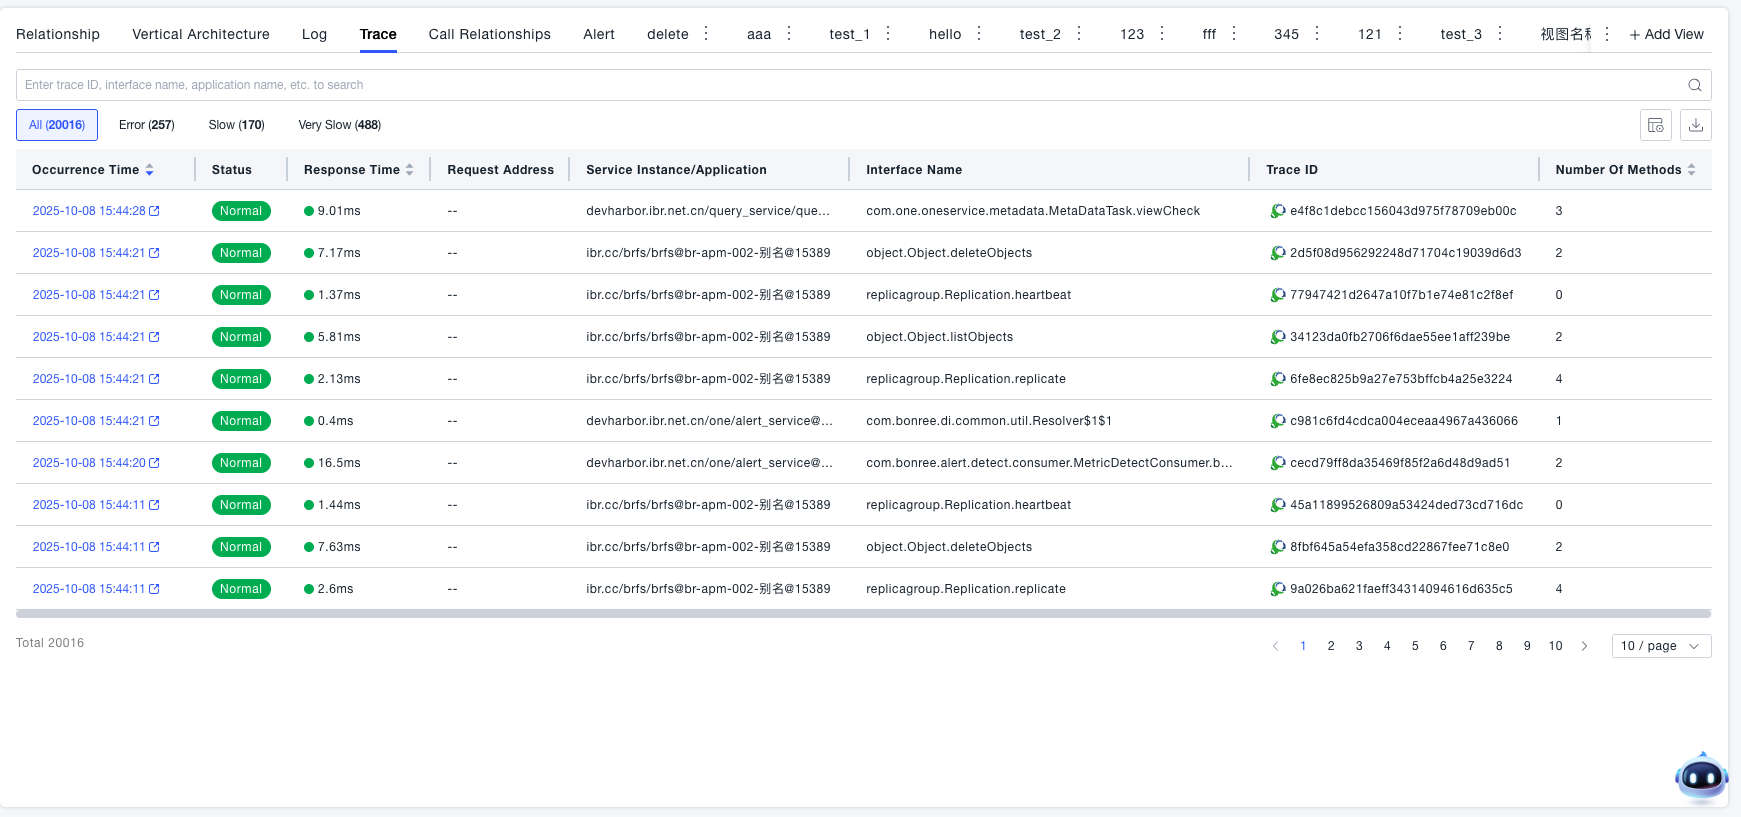Click the download export icon
Viewport: 1741px width, 817px height.
pos(1696,125)
